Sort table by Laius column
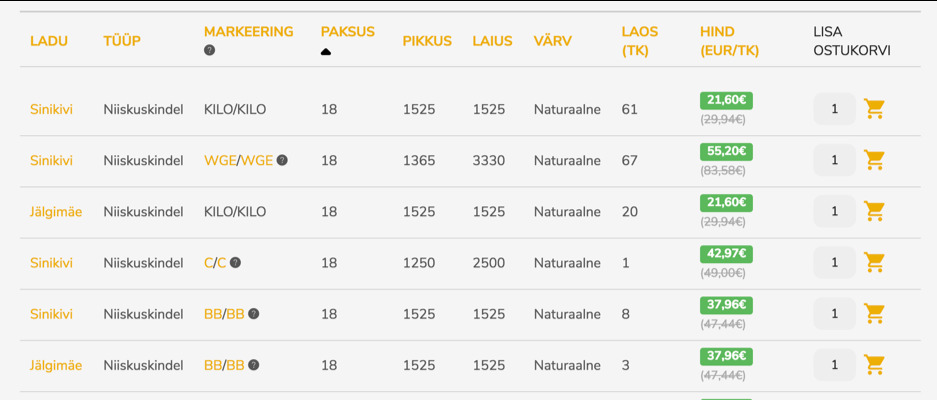The image size is (937, 400). pos(492,41)
